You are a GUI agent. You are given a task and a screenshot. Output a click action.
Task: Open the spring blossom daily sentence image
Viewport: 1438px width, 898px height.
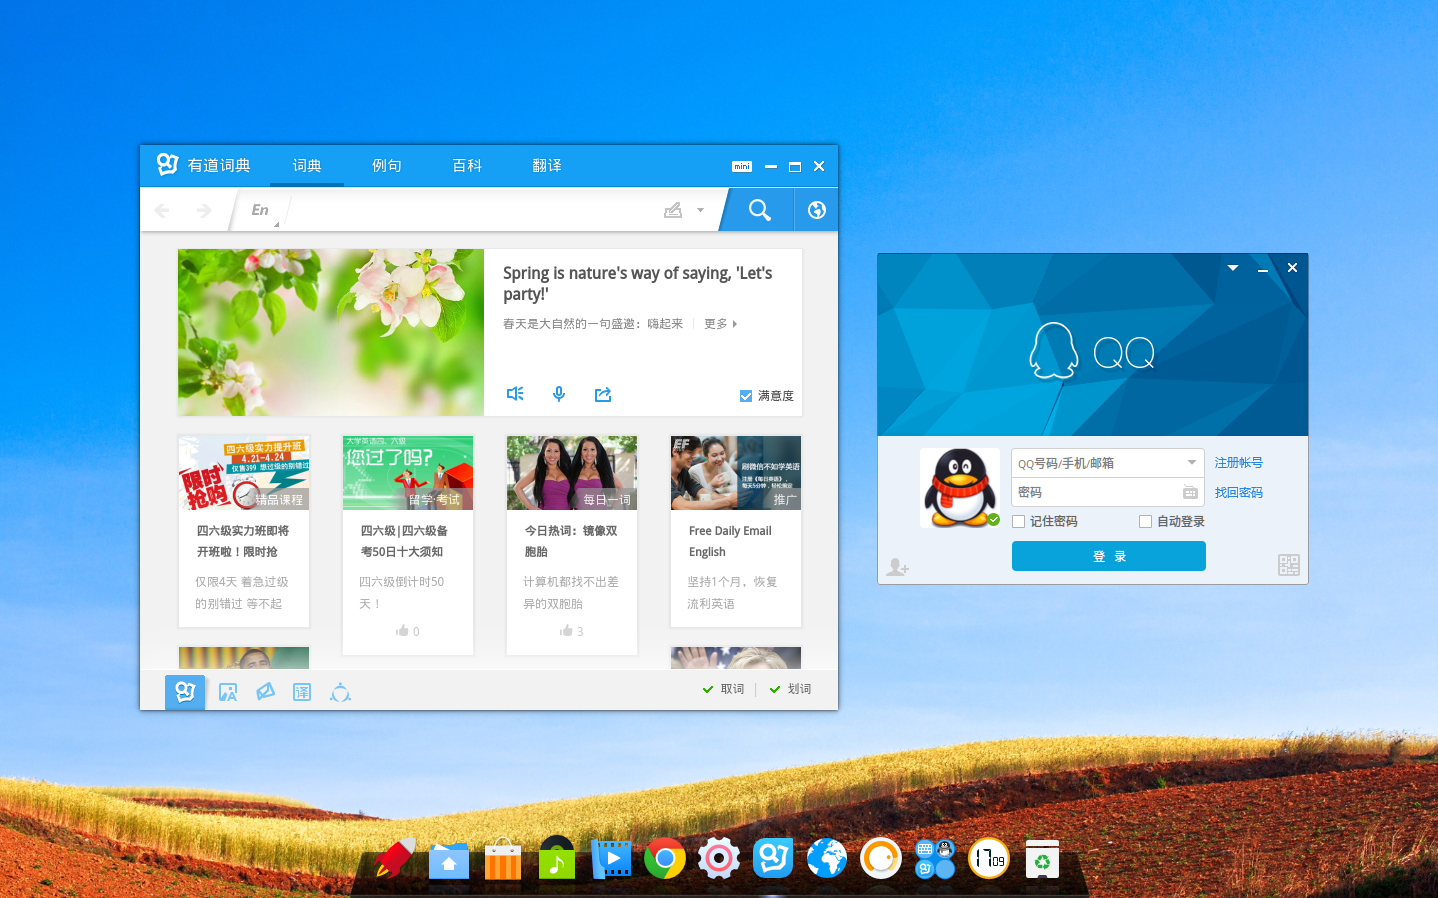pyautogui.click(x=331, y=332)
